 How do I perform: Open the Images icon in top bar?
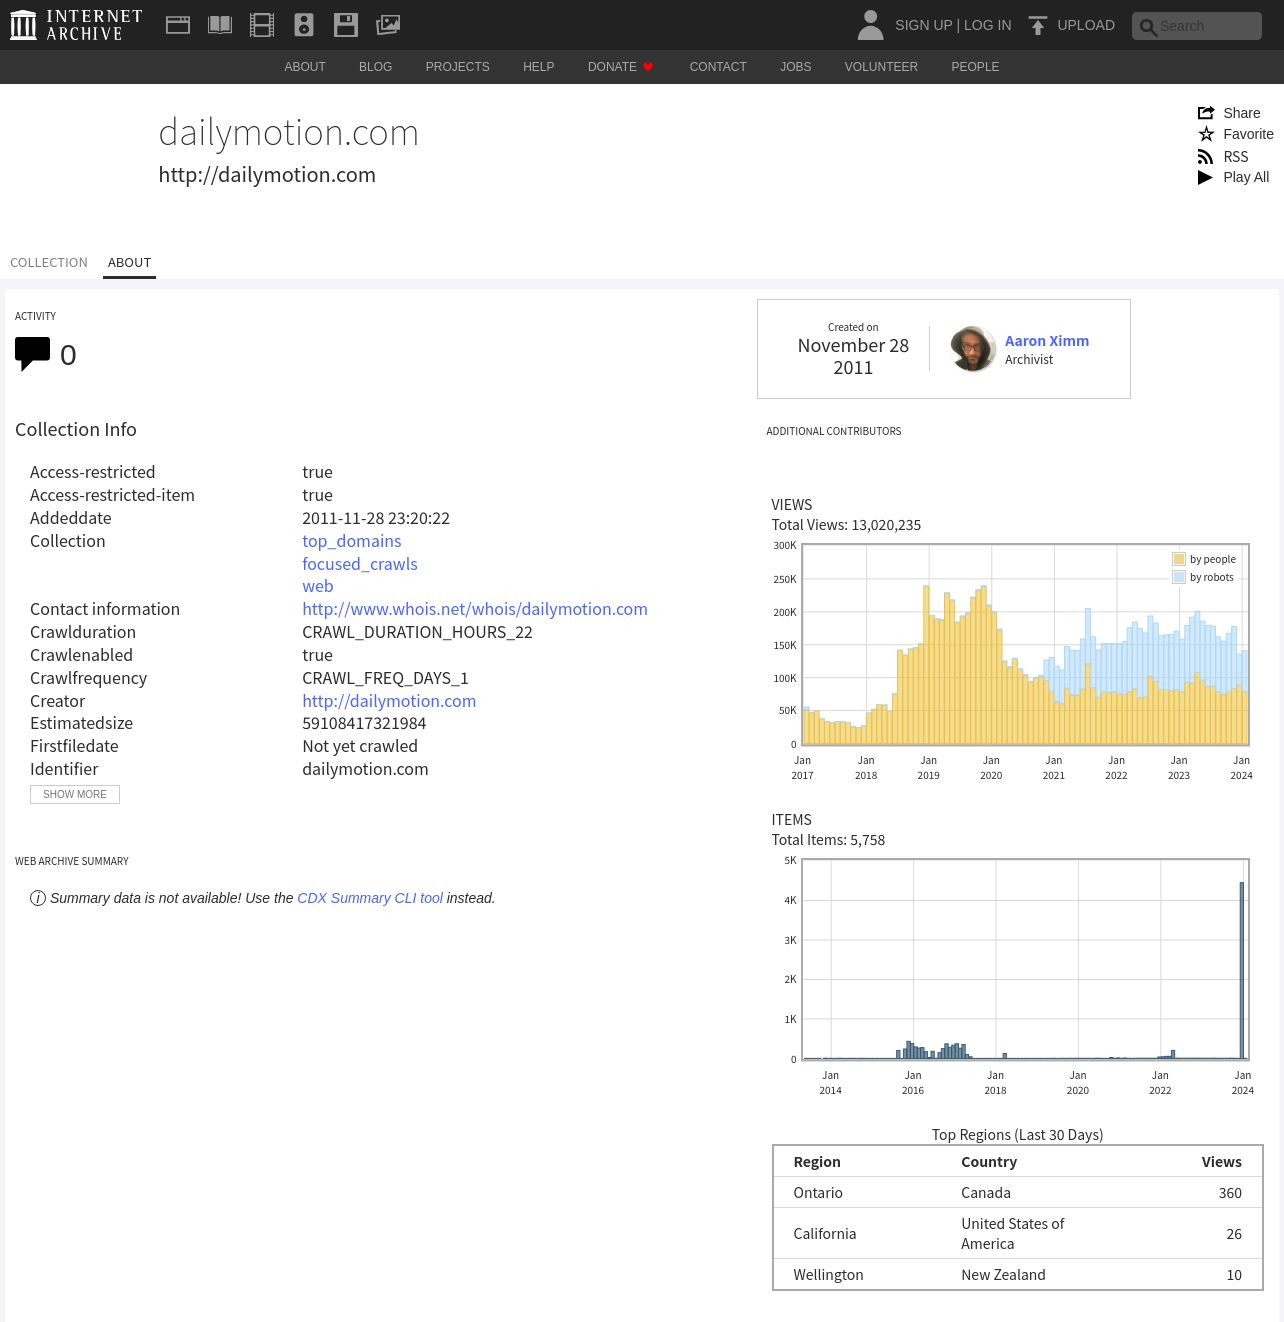coord(388,25)
